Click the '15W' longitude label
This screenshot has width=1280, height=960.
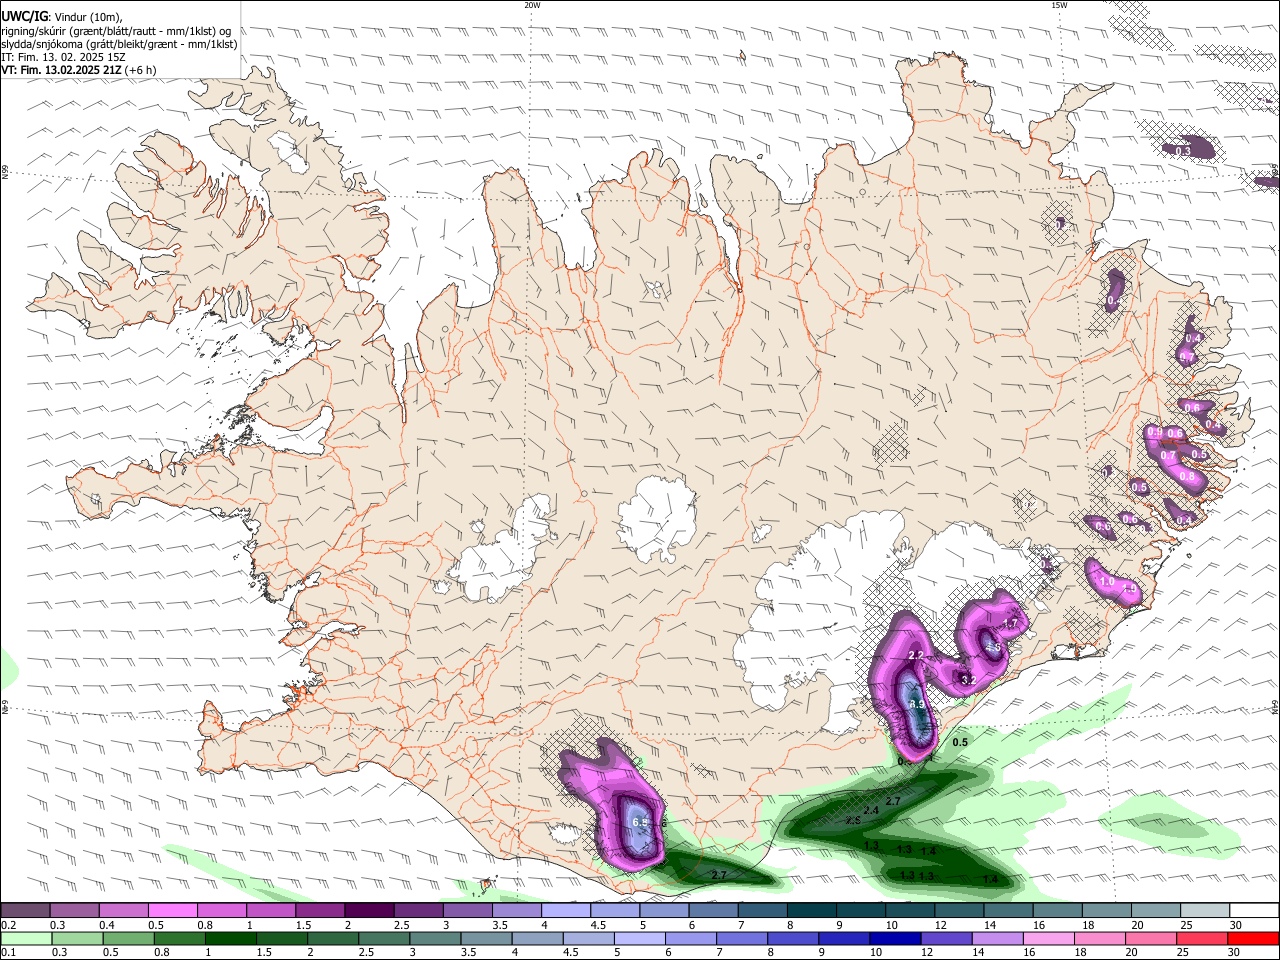point(1059,5)
